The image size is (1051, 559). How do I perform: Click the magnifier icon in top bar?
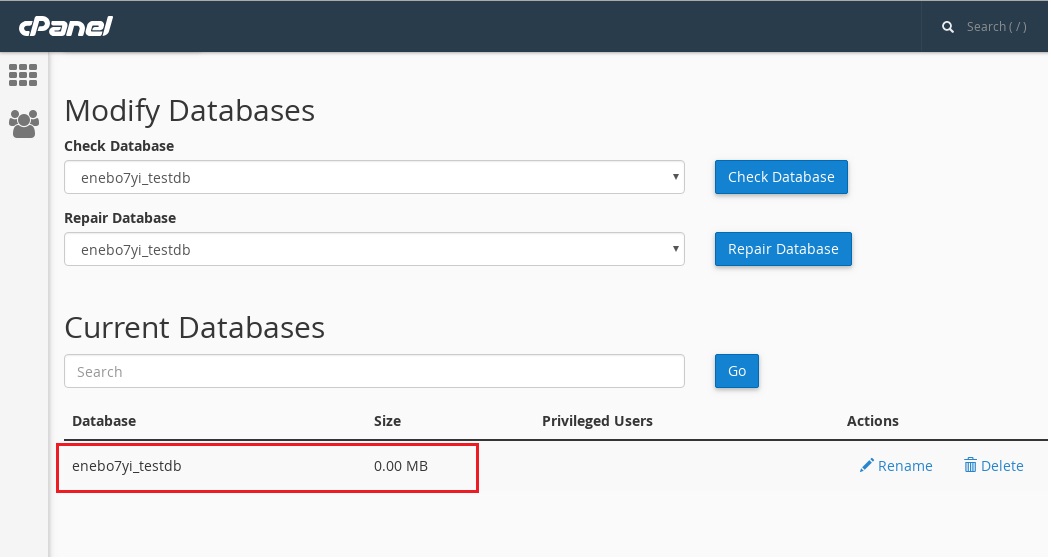(x=948, y=27)
